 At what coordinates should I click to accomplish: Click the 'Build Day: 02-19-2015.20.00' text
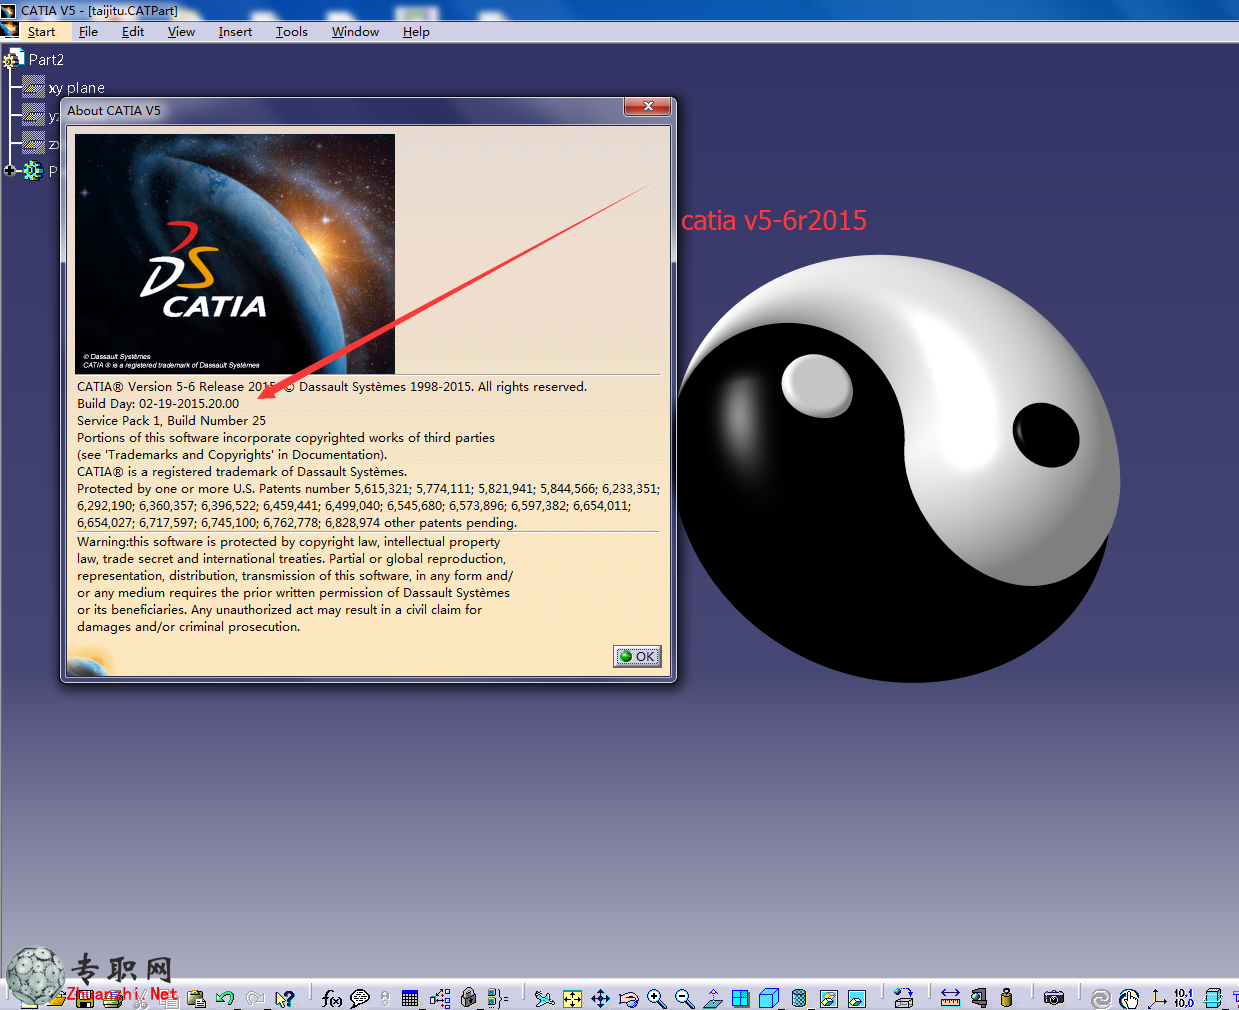click(158, 404)
